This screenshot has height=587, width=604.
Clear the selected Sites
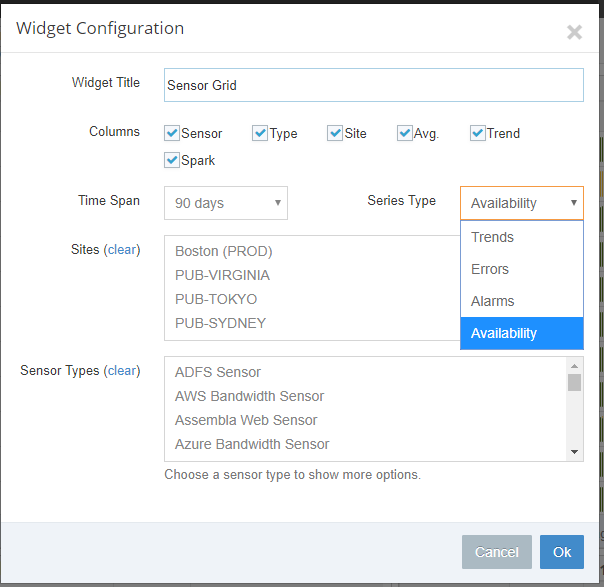click(122, 250)
